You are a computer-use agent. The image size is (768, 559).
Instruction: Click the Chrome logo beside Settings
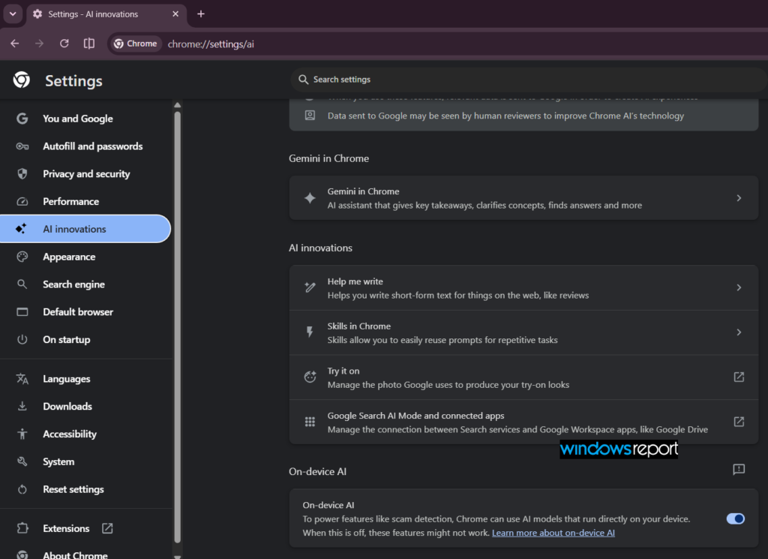pos(22,80)
